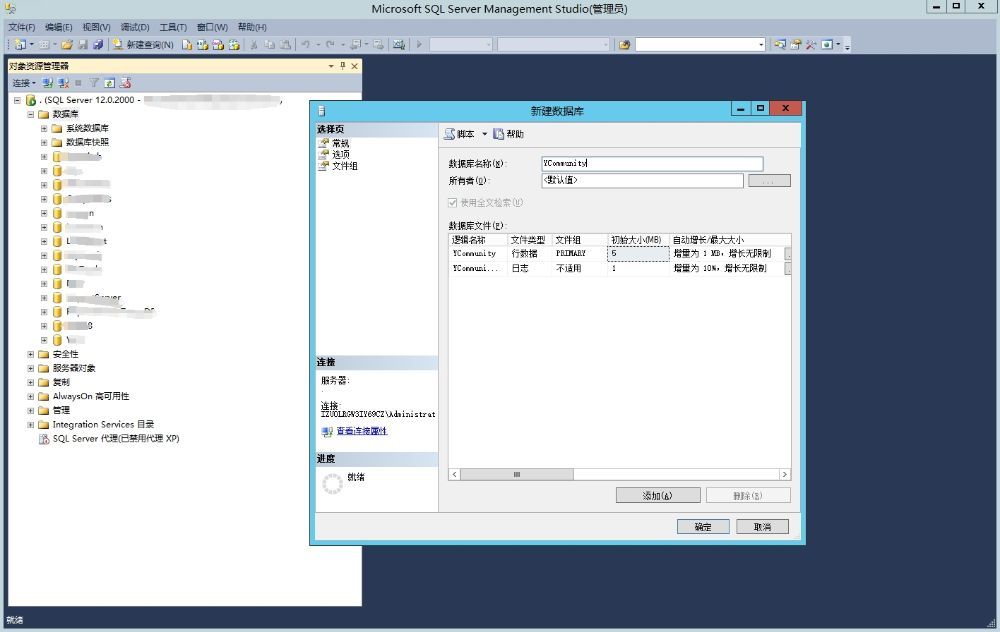Click the Save All toolbar icon
1000x632 pixels.
[x=98, y=45]
